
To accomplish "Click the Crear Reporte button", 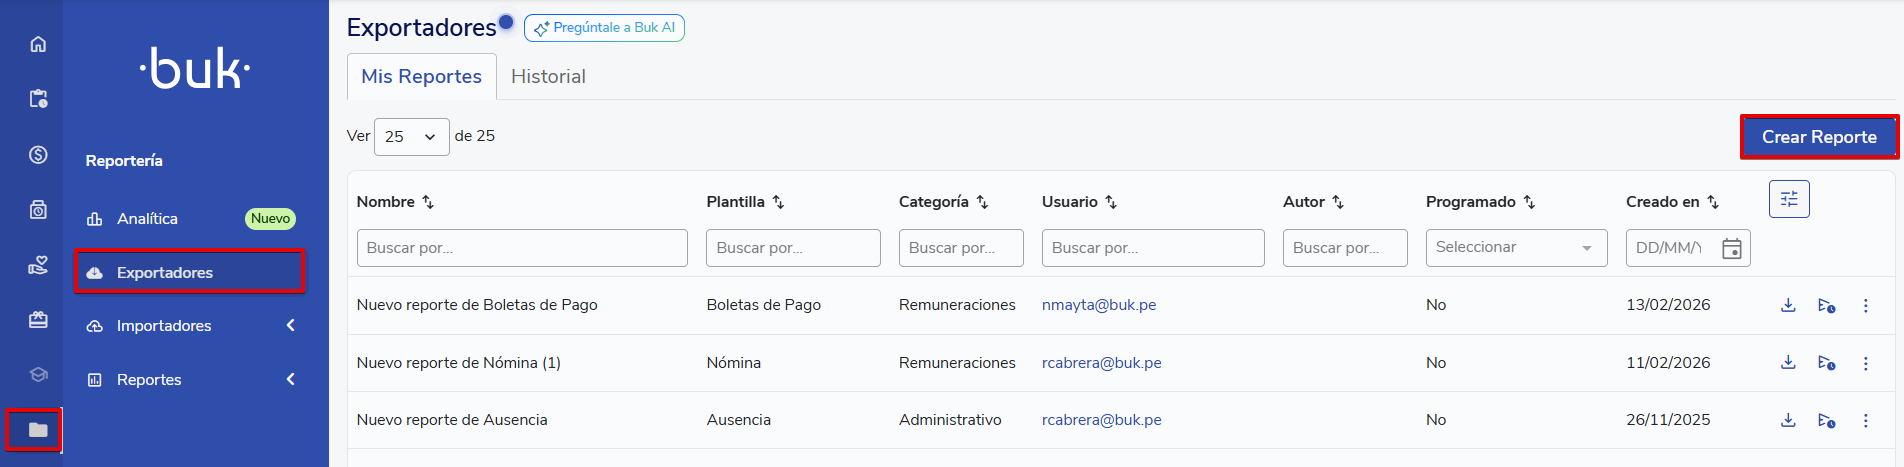I will 1818,137.
